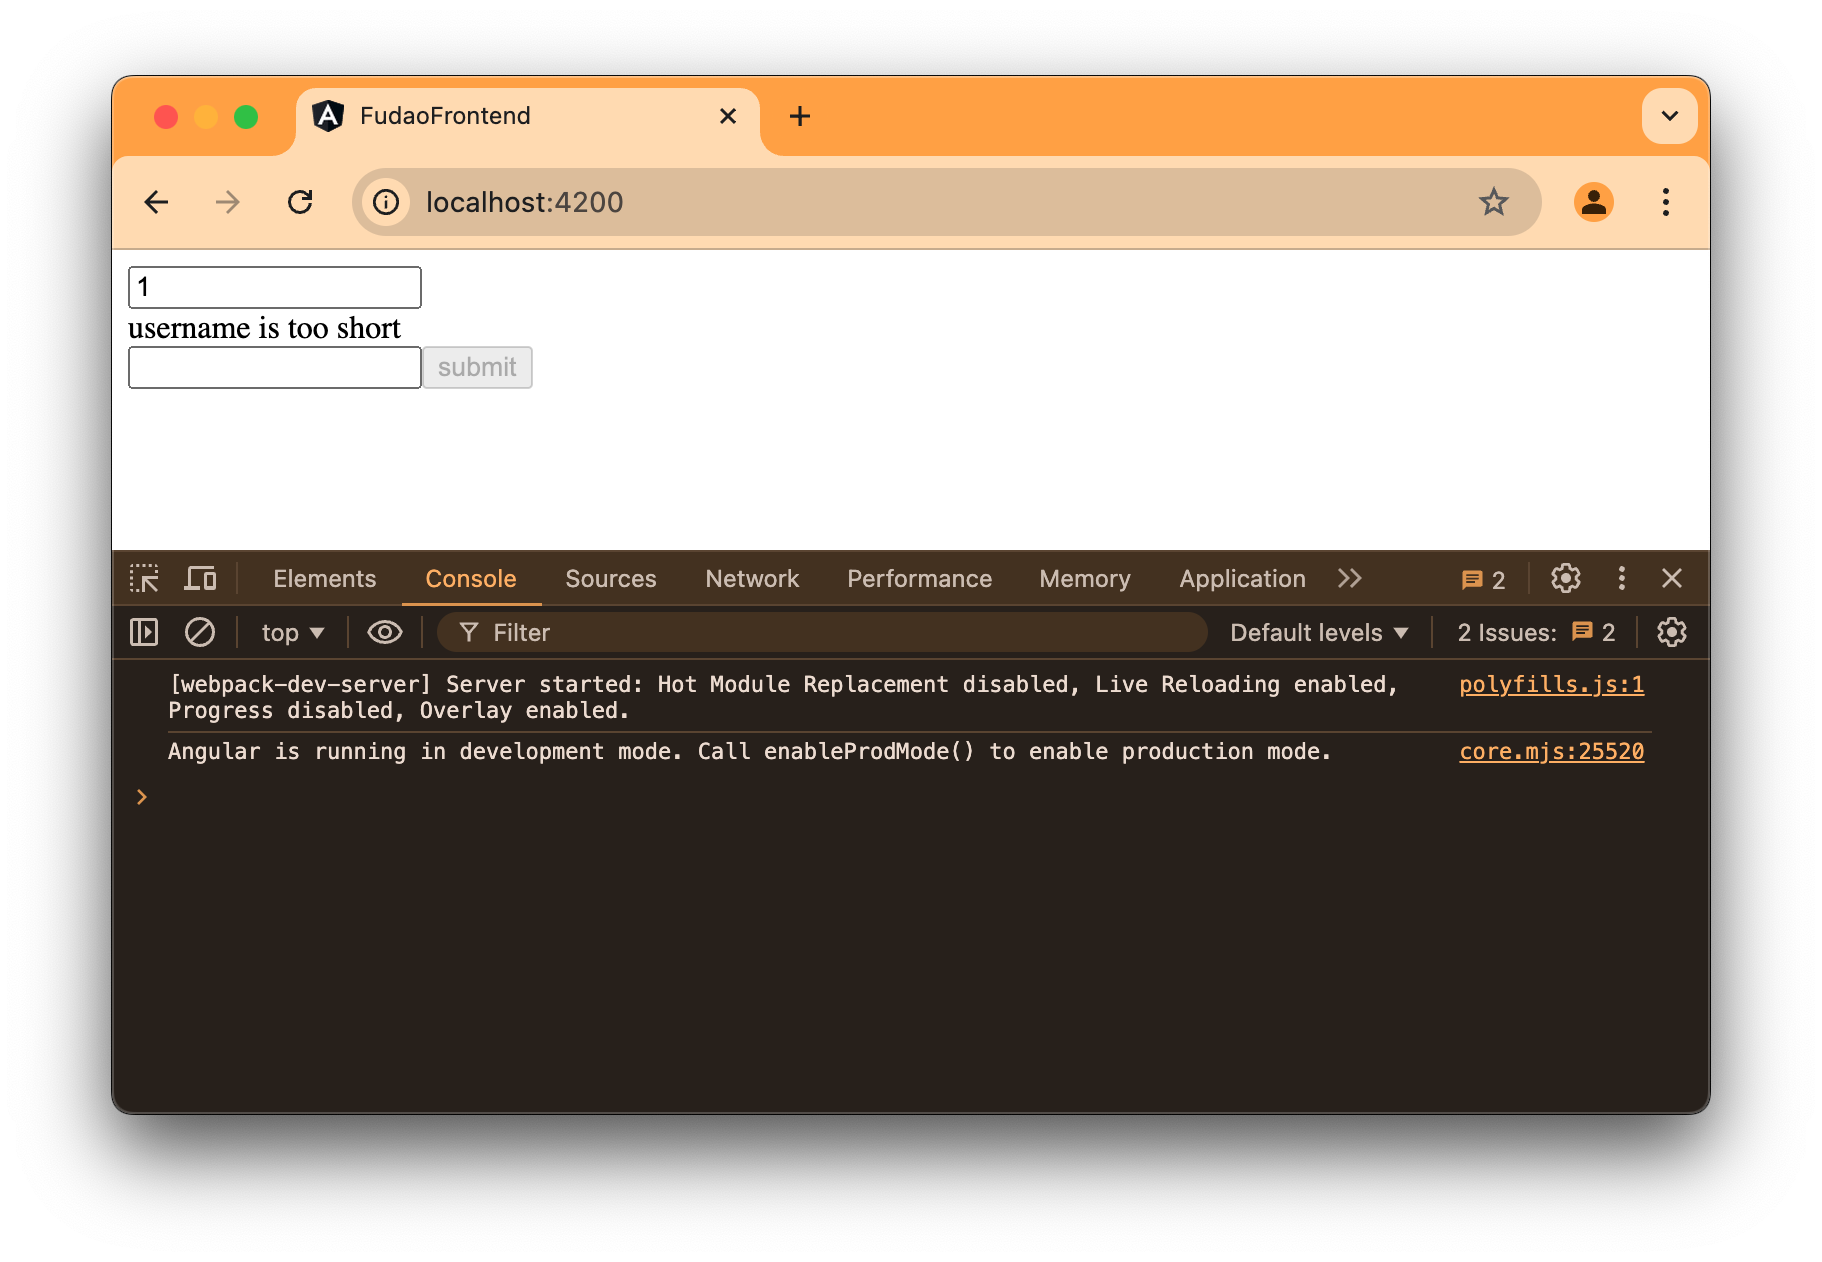
Task: Open the browser profile avatar icon
Action: [x=1594, y=202]
